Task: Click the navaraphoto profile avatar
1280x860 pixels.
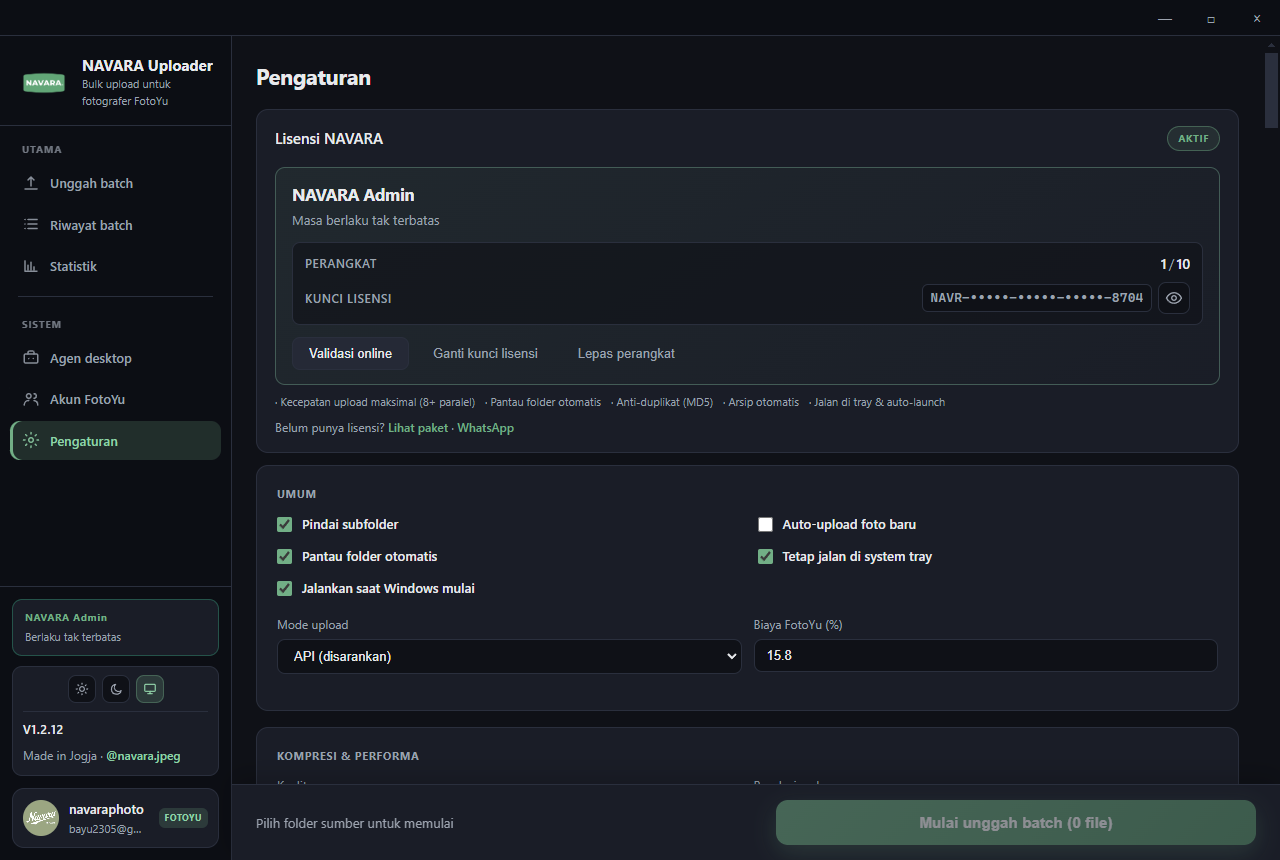Action: (41, 818)
